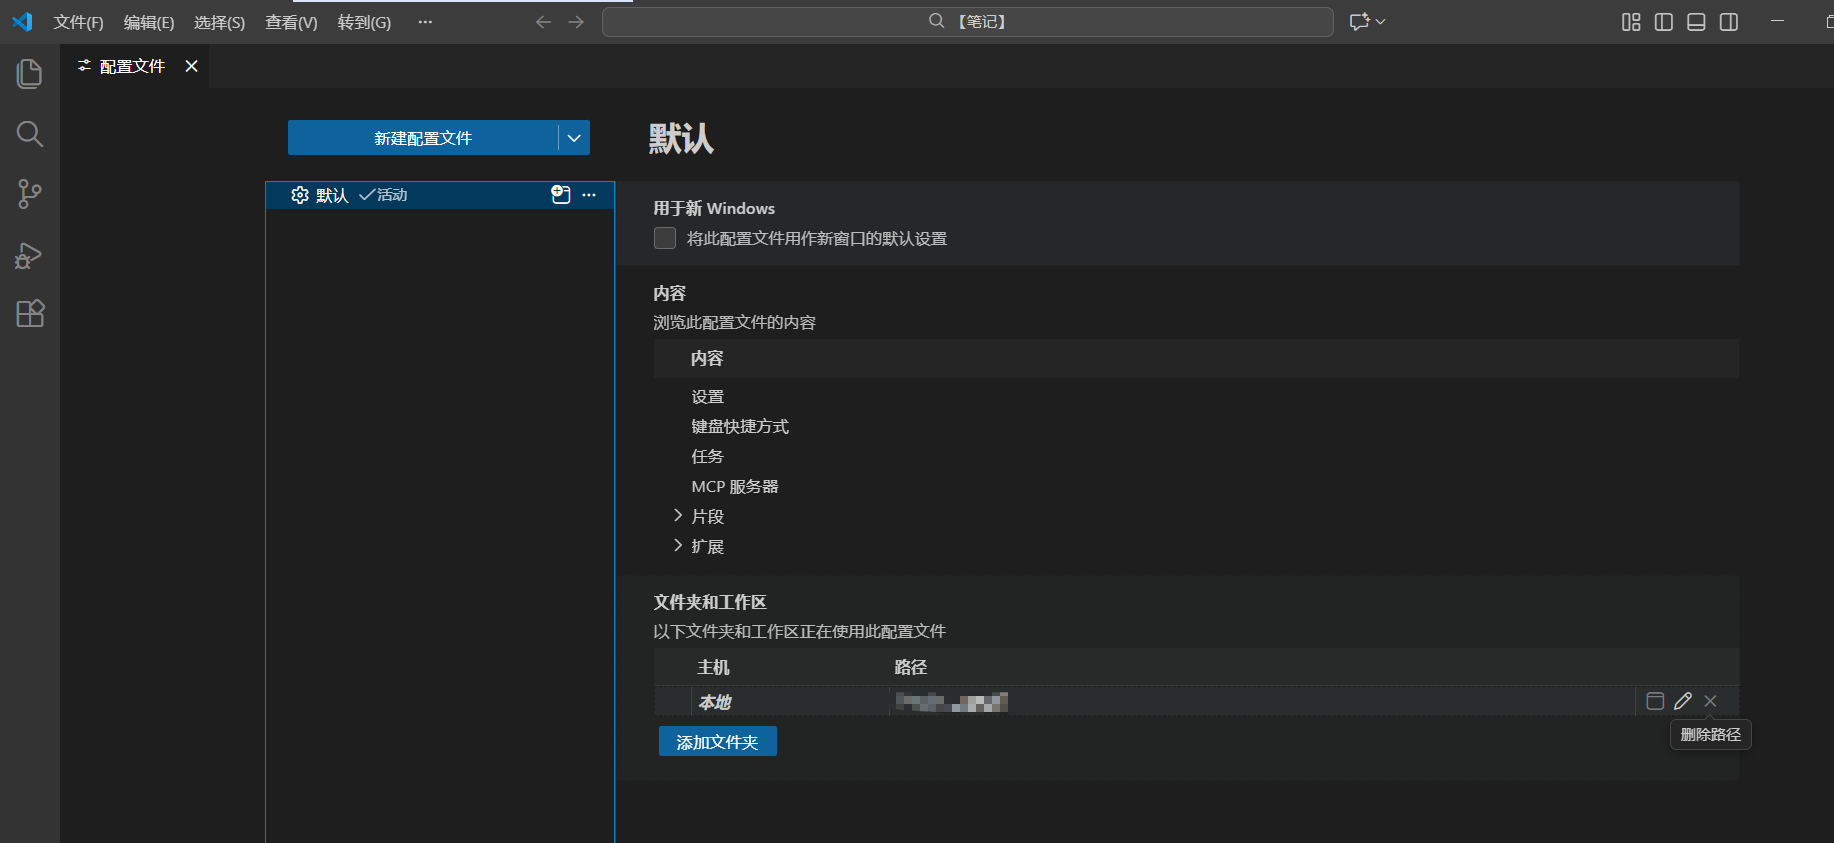Click the 主机 column header
1834x843 pixels.
click(x=713, y=667)
